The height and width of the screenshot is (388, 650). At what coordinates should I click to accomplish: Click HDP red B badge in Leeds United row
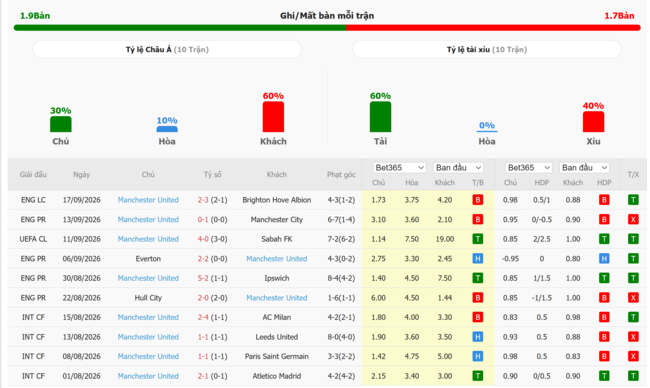[604, 337]
